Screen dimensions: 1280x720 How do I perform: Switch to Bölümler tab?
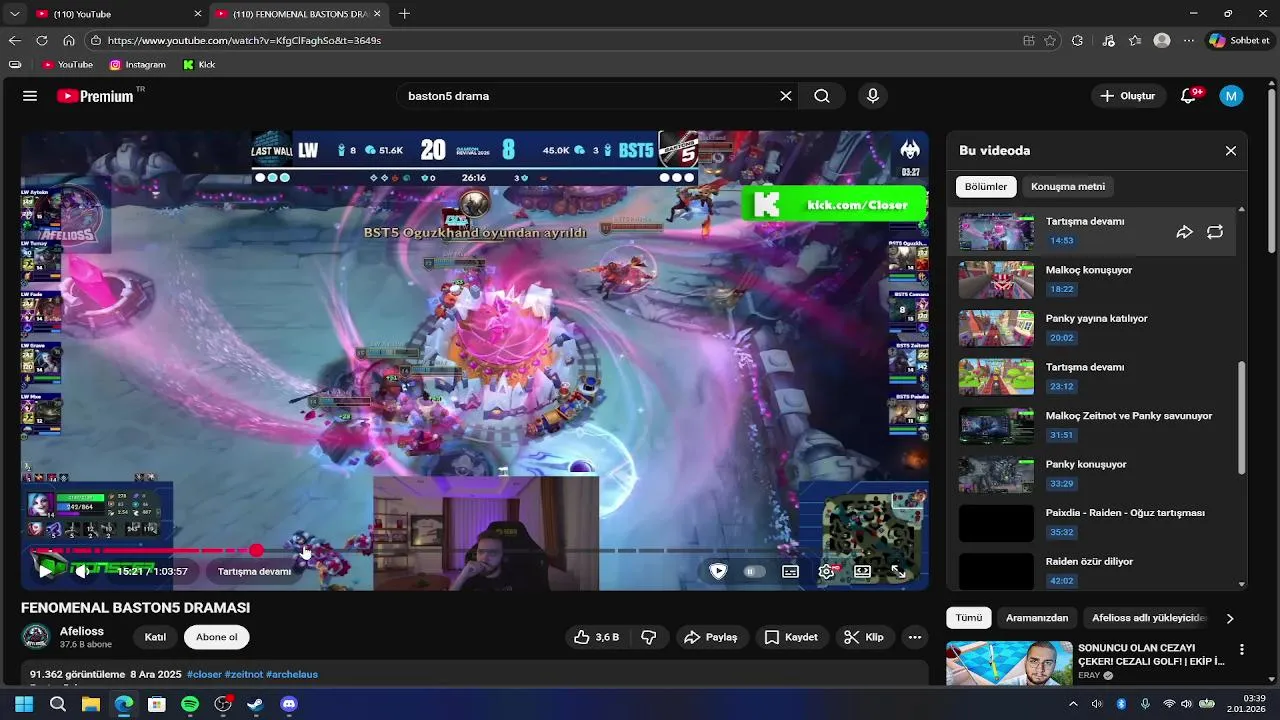point(986,187)
